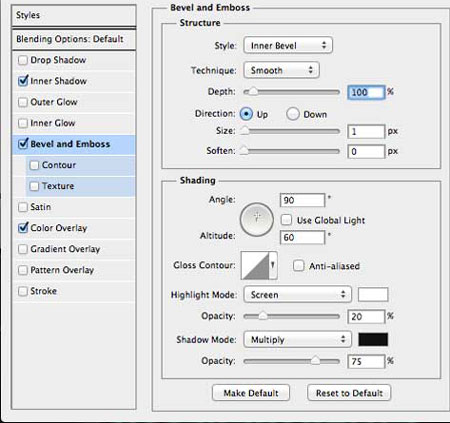This screenshot has width=450, height=423.
Task: Click the highlight Opacity field showing 20
Action: click(x=366, y=316)
